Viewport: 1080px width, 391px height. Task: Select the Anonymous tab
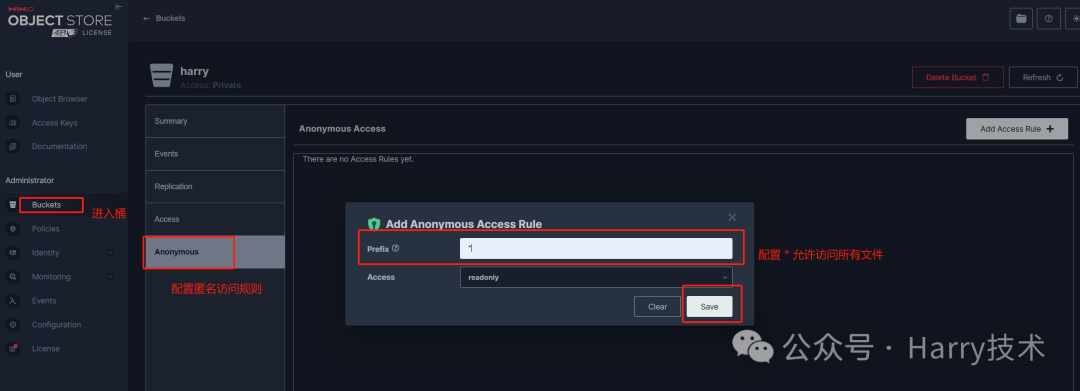215,252
